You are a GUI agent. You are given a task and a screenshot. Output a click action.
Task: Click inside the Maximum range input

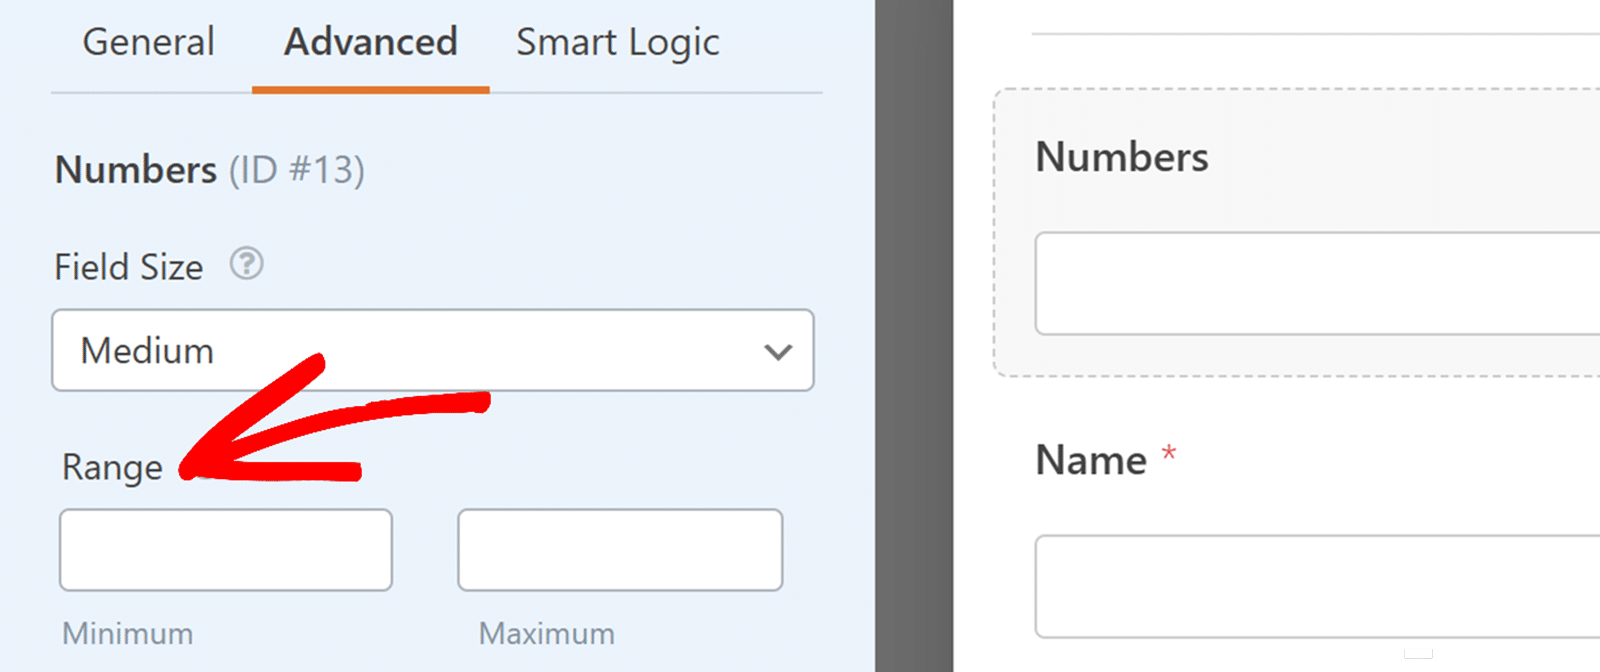pos(619,550)
